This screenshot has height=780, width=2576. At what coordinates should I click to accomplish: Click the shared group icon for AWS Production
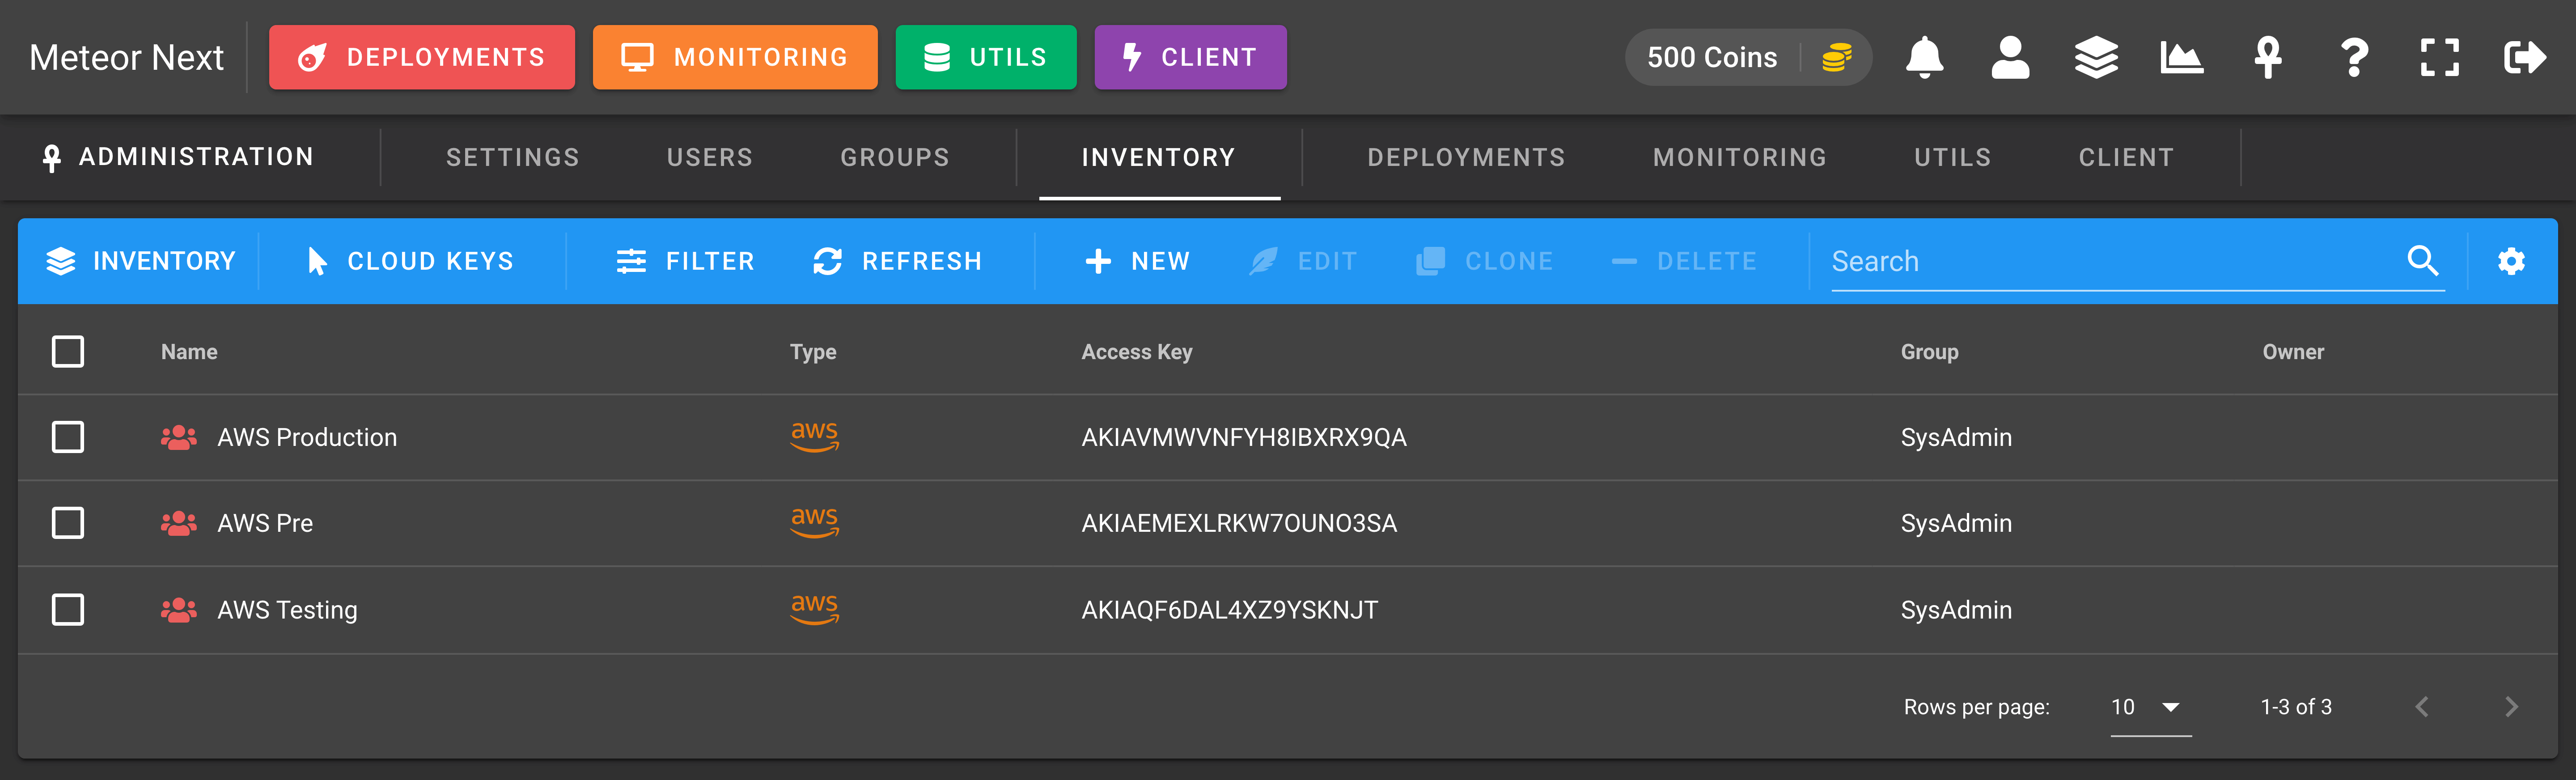179,437
